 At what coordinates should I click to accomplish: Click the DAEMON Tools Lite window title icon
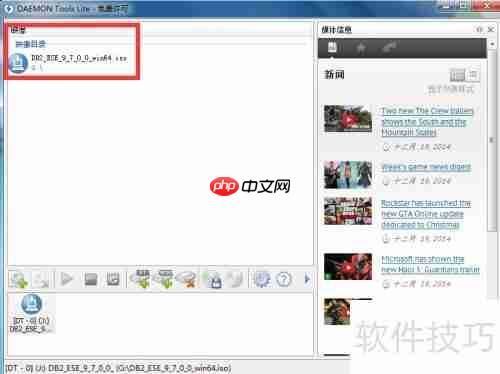(x=9, y=9)
